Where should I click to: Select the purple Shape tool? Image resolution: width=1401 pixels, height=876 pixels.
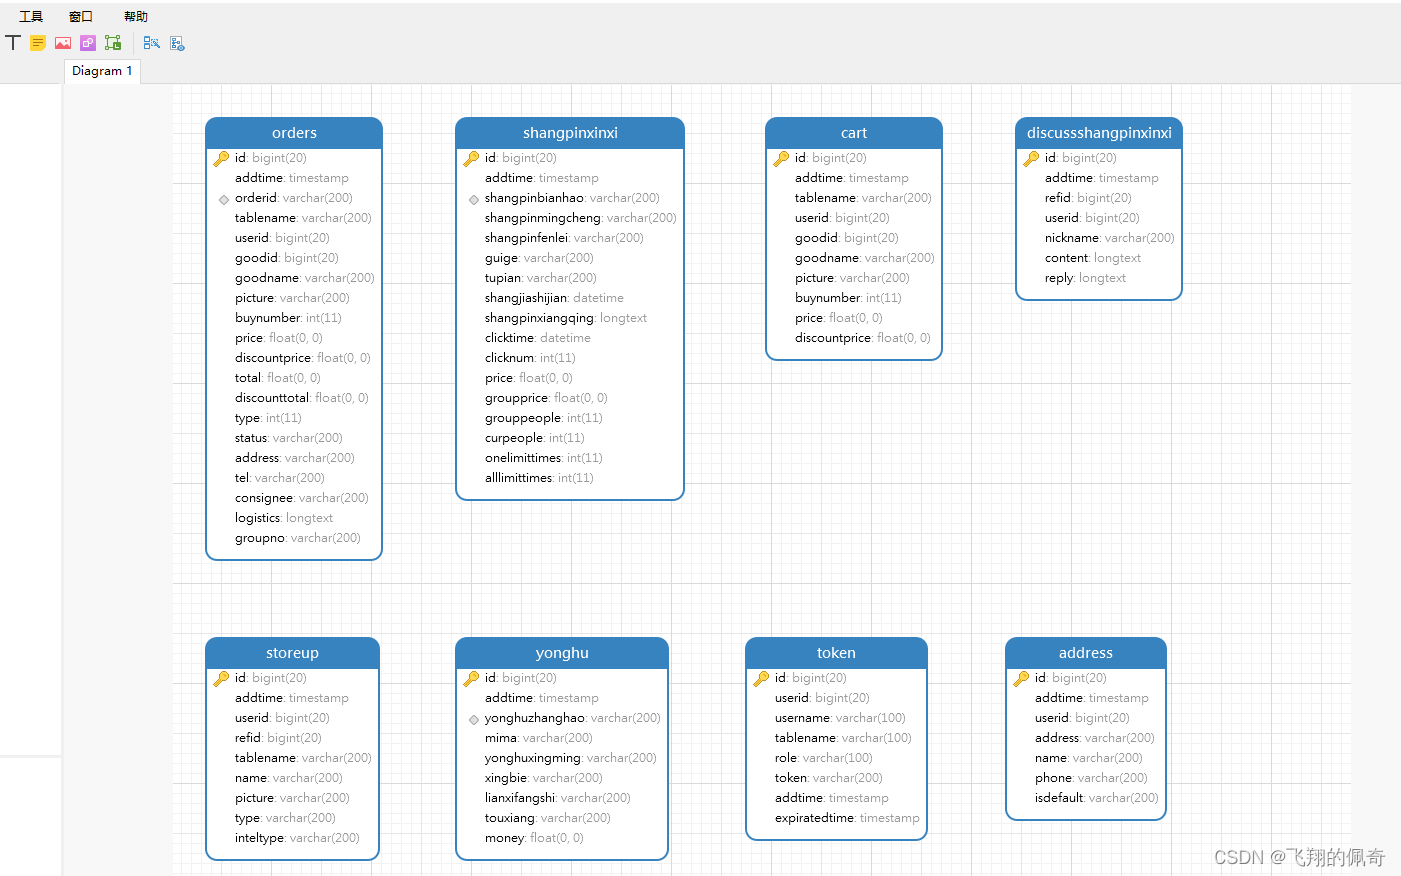[88, 43]
